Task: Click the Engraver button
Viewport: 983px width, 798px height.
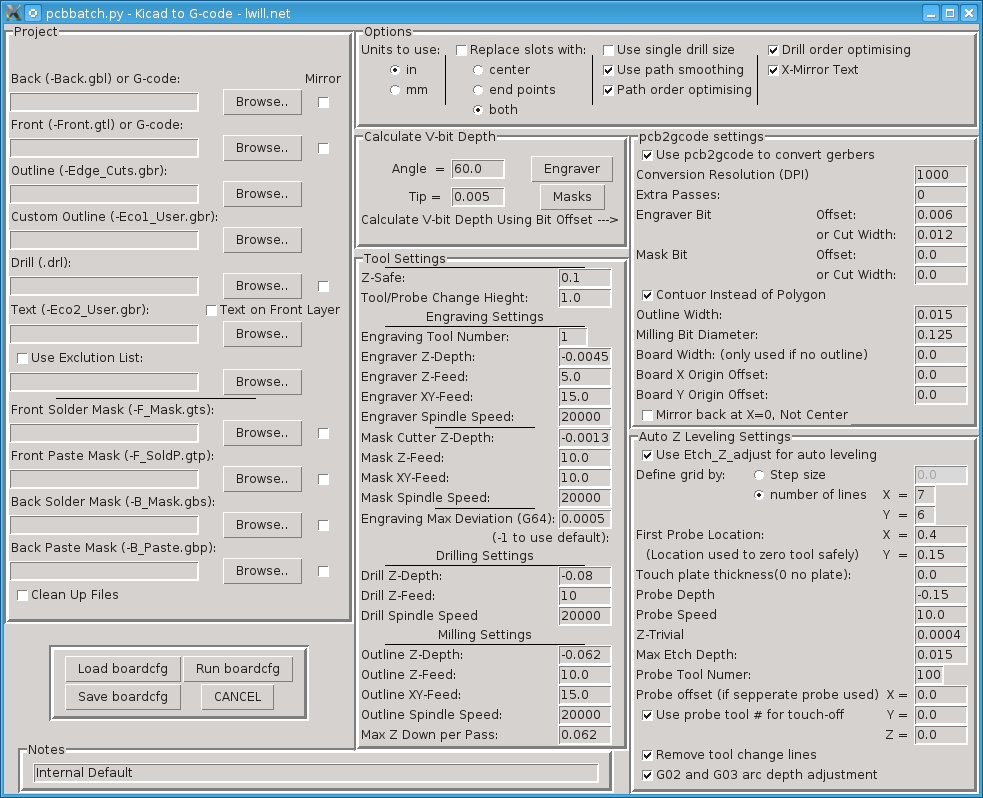Action: tap(572, 169)
